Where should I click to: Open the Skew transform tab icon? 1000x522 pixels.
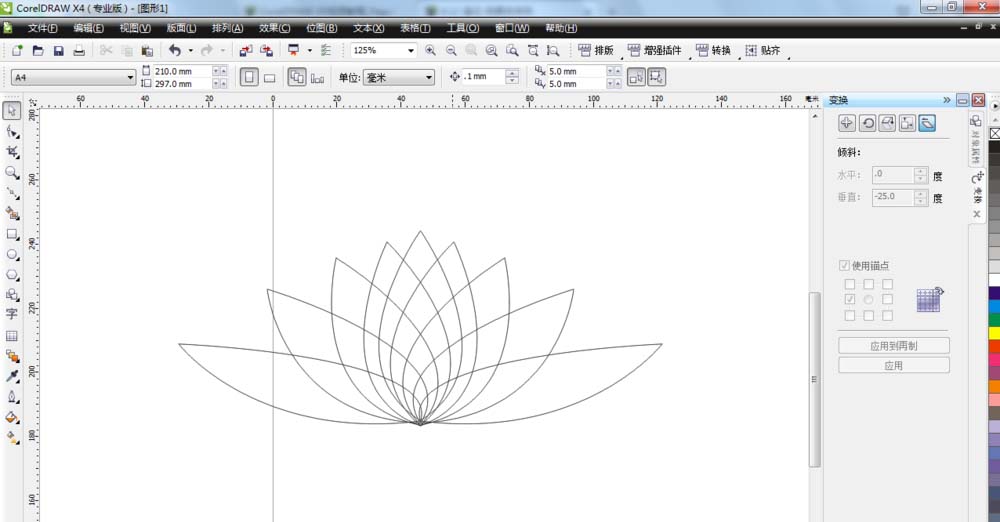click(x=927, y=123)
